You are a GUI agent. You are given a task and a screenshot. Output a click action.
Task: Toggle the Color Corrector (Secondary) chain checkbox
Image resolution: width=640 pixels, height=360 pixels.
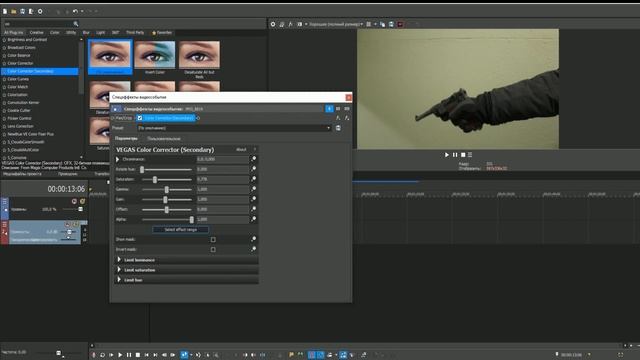[x=140, y=118]
